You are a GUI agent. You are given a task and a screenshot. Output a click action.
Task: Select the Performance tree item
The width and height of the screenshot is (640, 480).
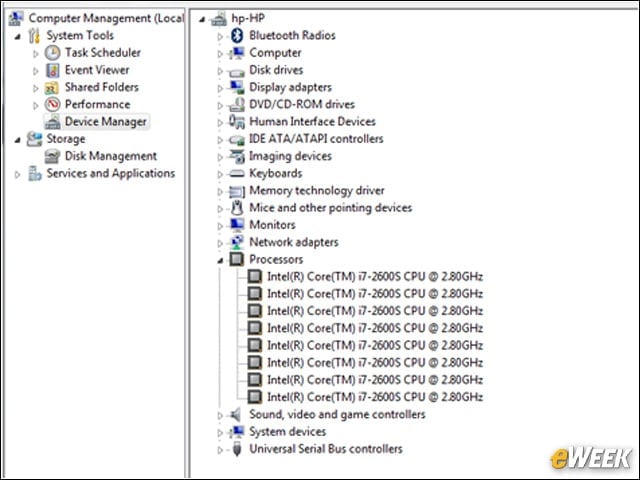coord(98,104)
